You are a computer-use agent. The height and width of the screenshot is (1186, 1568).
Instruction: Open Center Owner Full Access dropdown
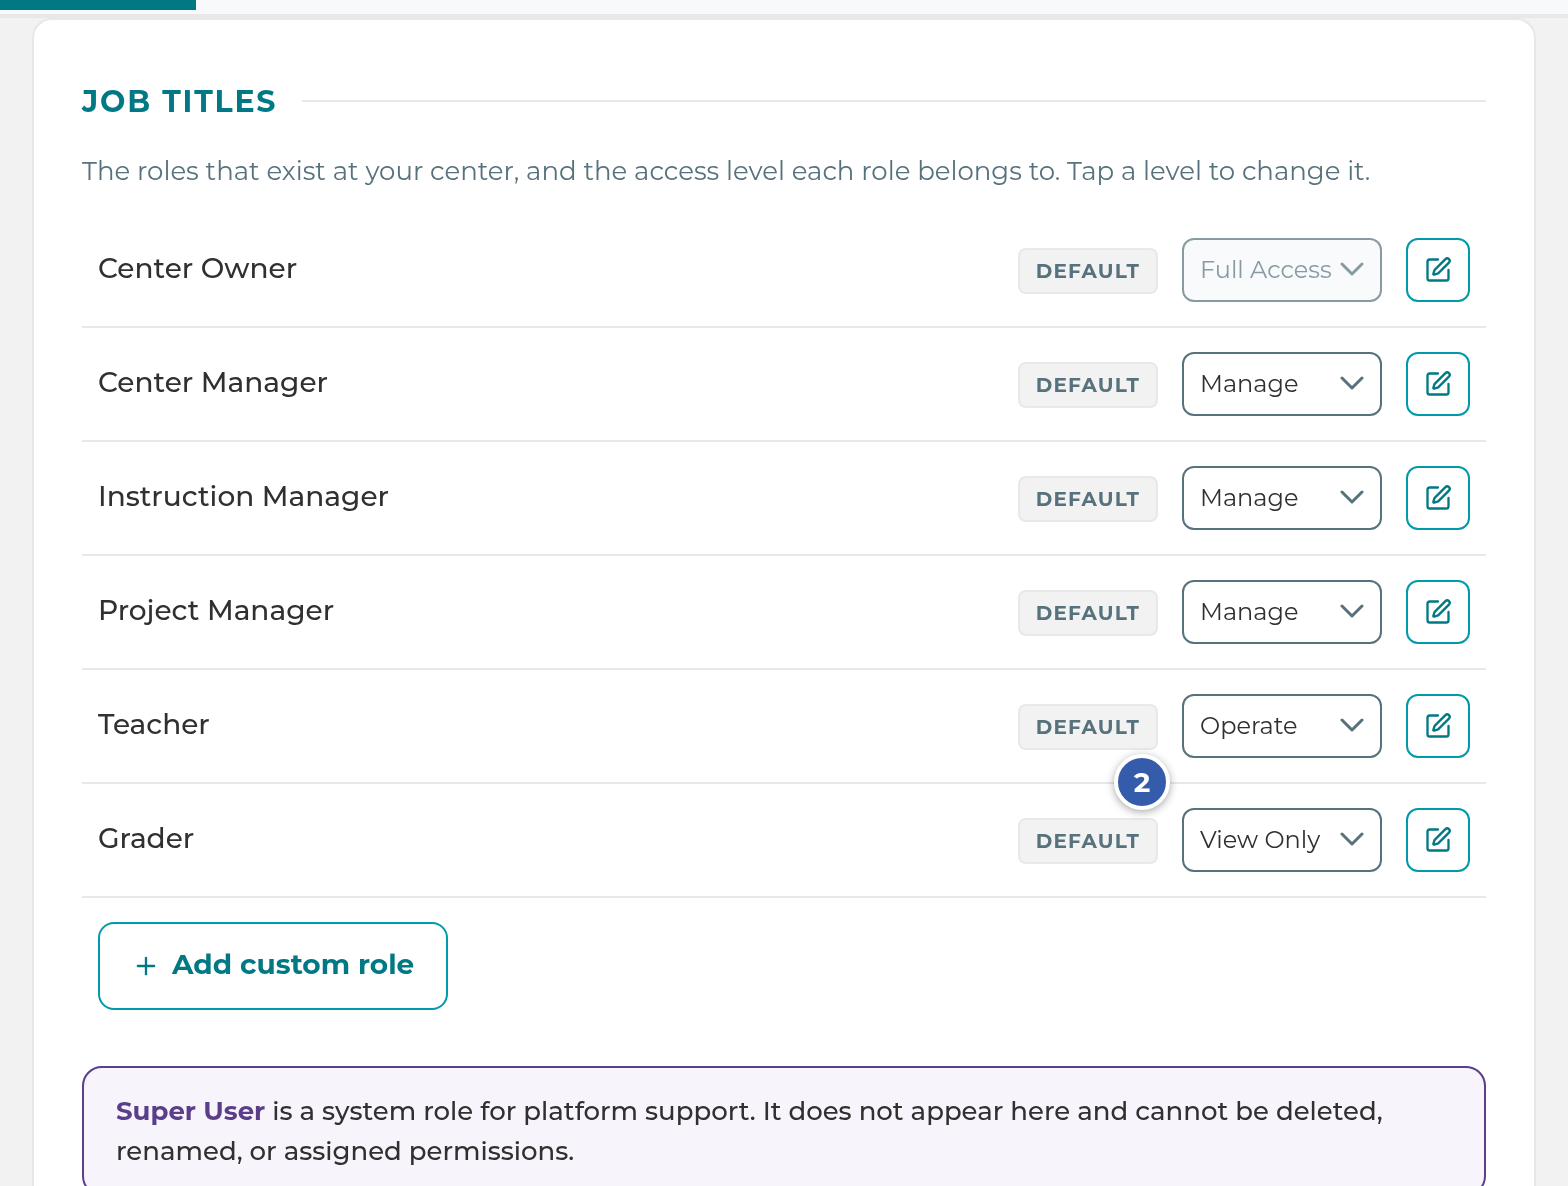click(x=1281, y=270)
